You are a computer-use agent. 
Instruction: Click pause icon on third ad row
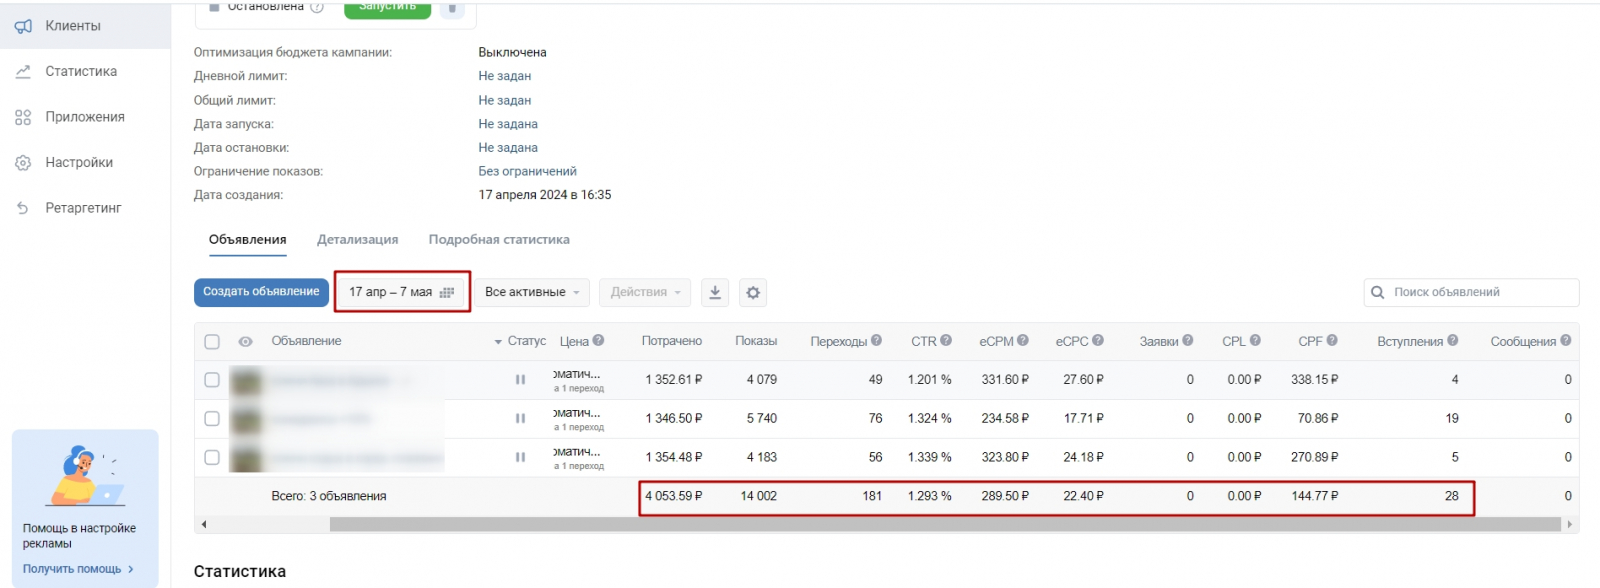(x=520, y=457)
